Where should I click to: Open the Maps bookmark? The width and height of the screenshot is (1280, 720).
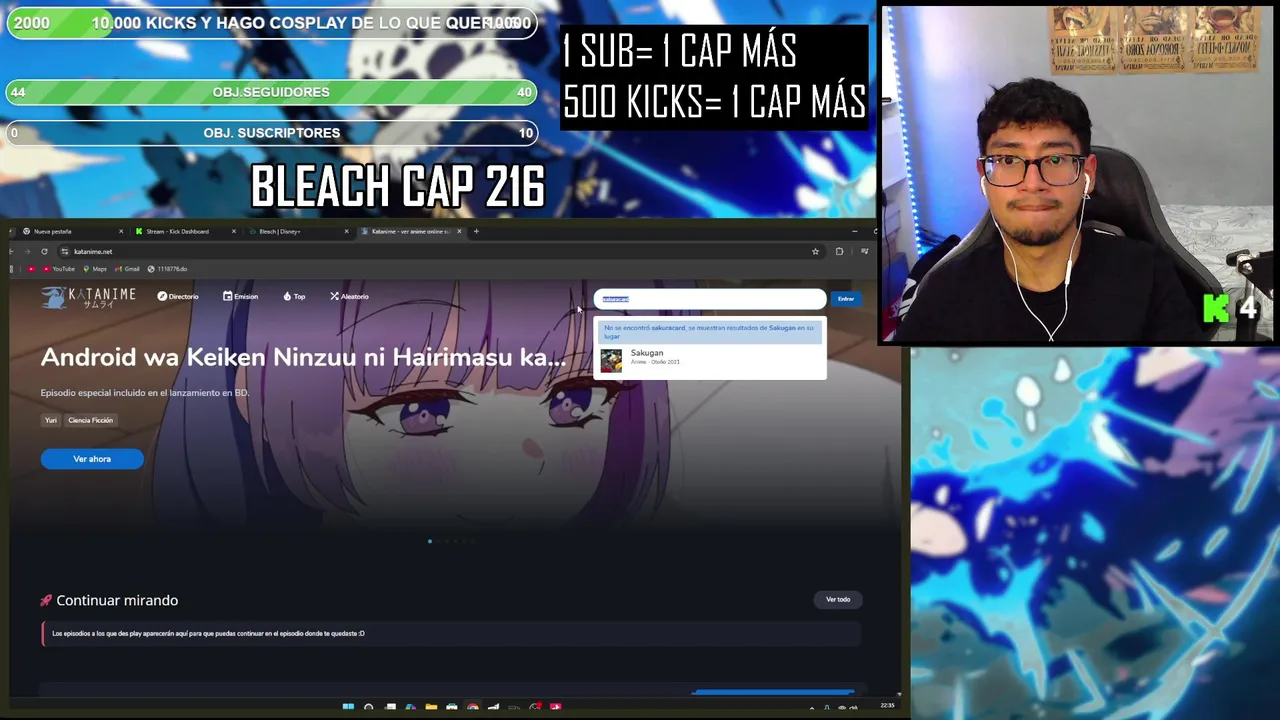tap(95, 269)
